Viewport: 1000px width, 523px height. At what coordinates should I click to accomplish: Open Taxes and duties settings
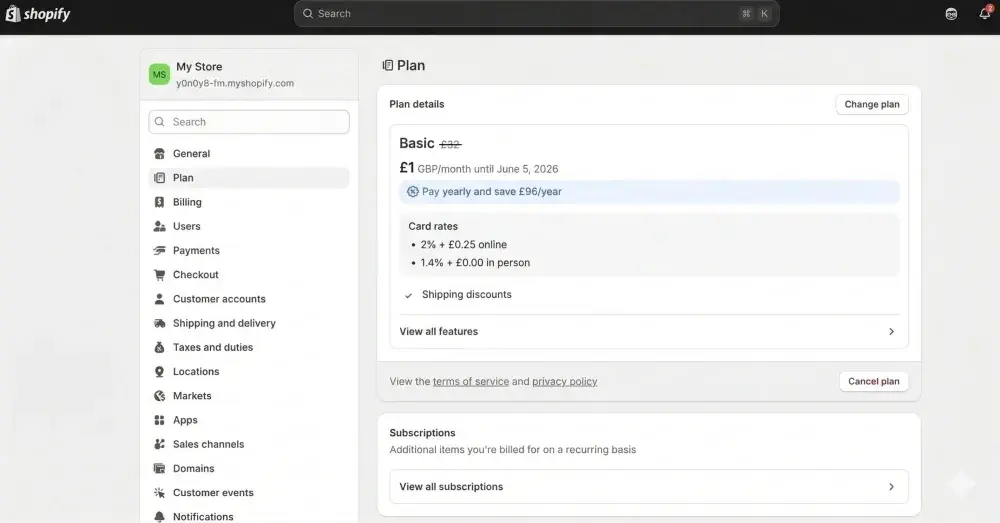(249, 348)
